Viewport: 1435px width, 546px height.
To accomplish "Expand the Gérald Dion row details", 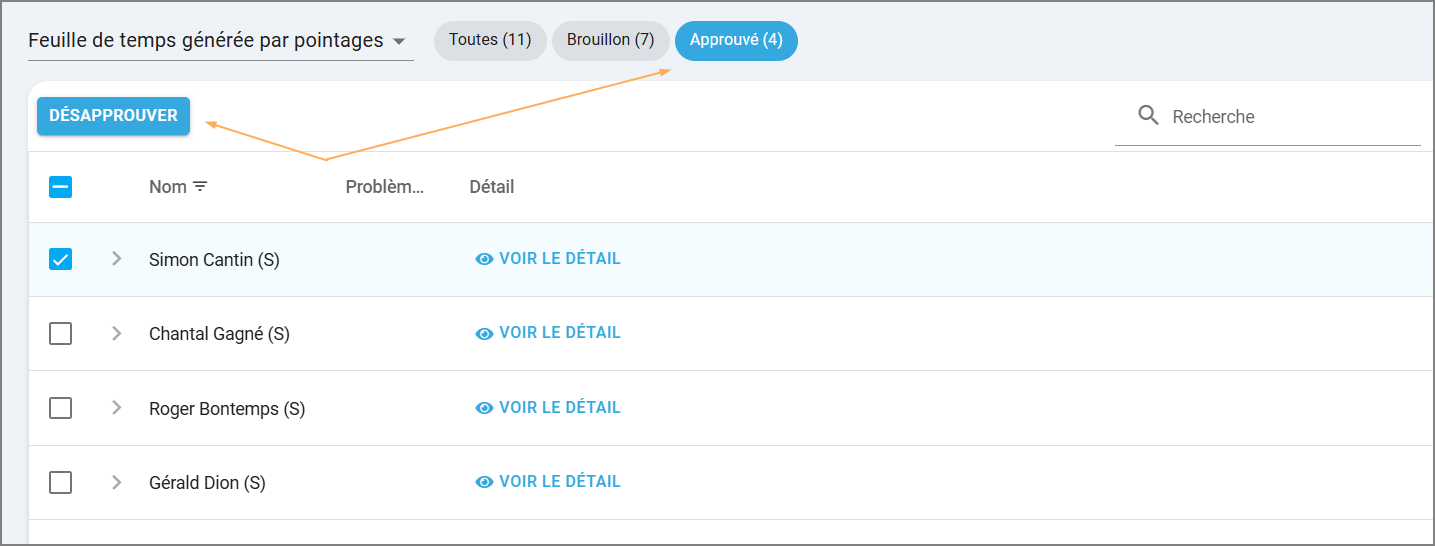I will (x=116, y=482).
